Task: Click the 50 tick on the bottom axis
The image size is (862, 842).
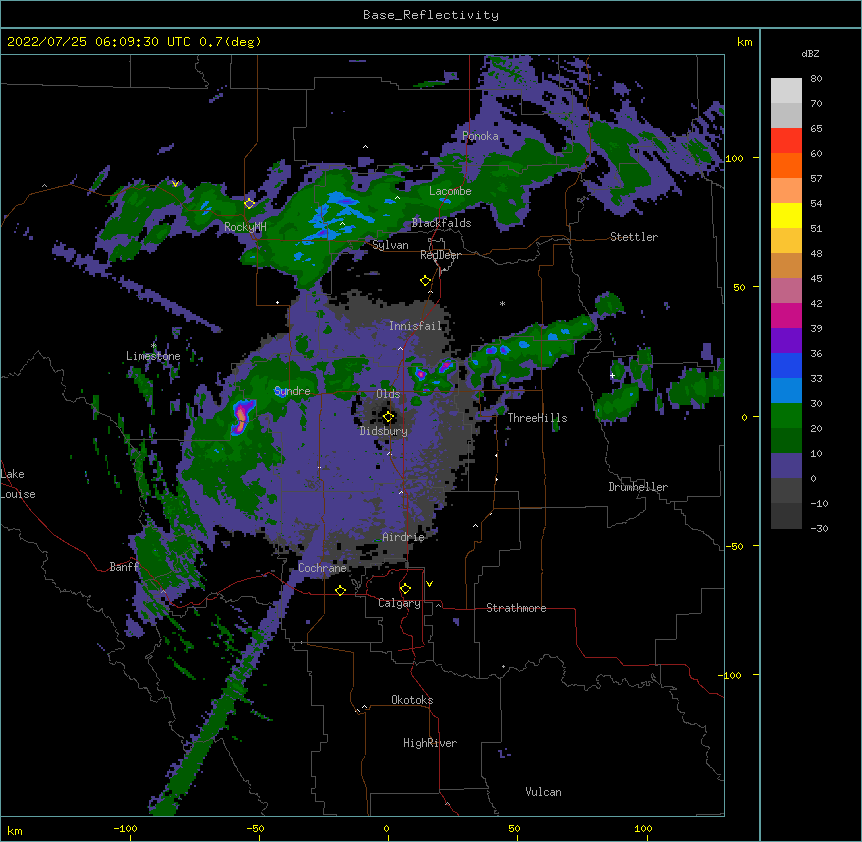Action: click(514, 828)
